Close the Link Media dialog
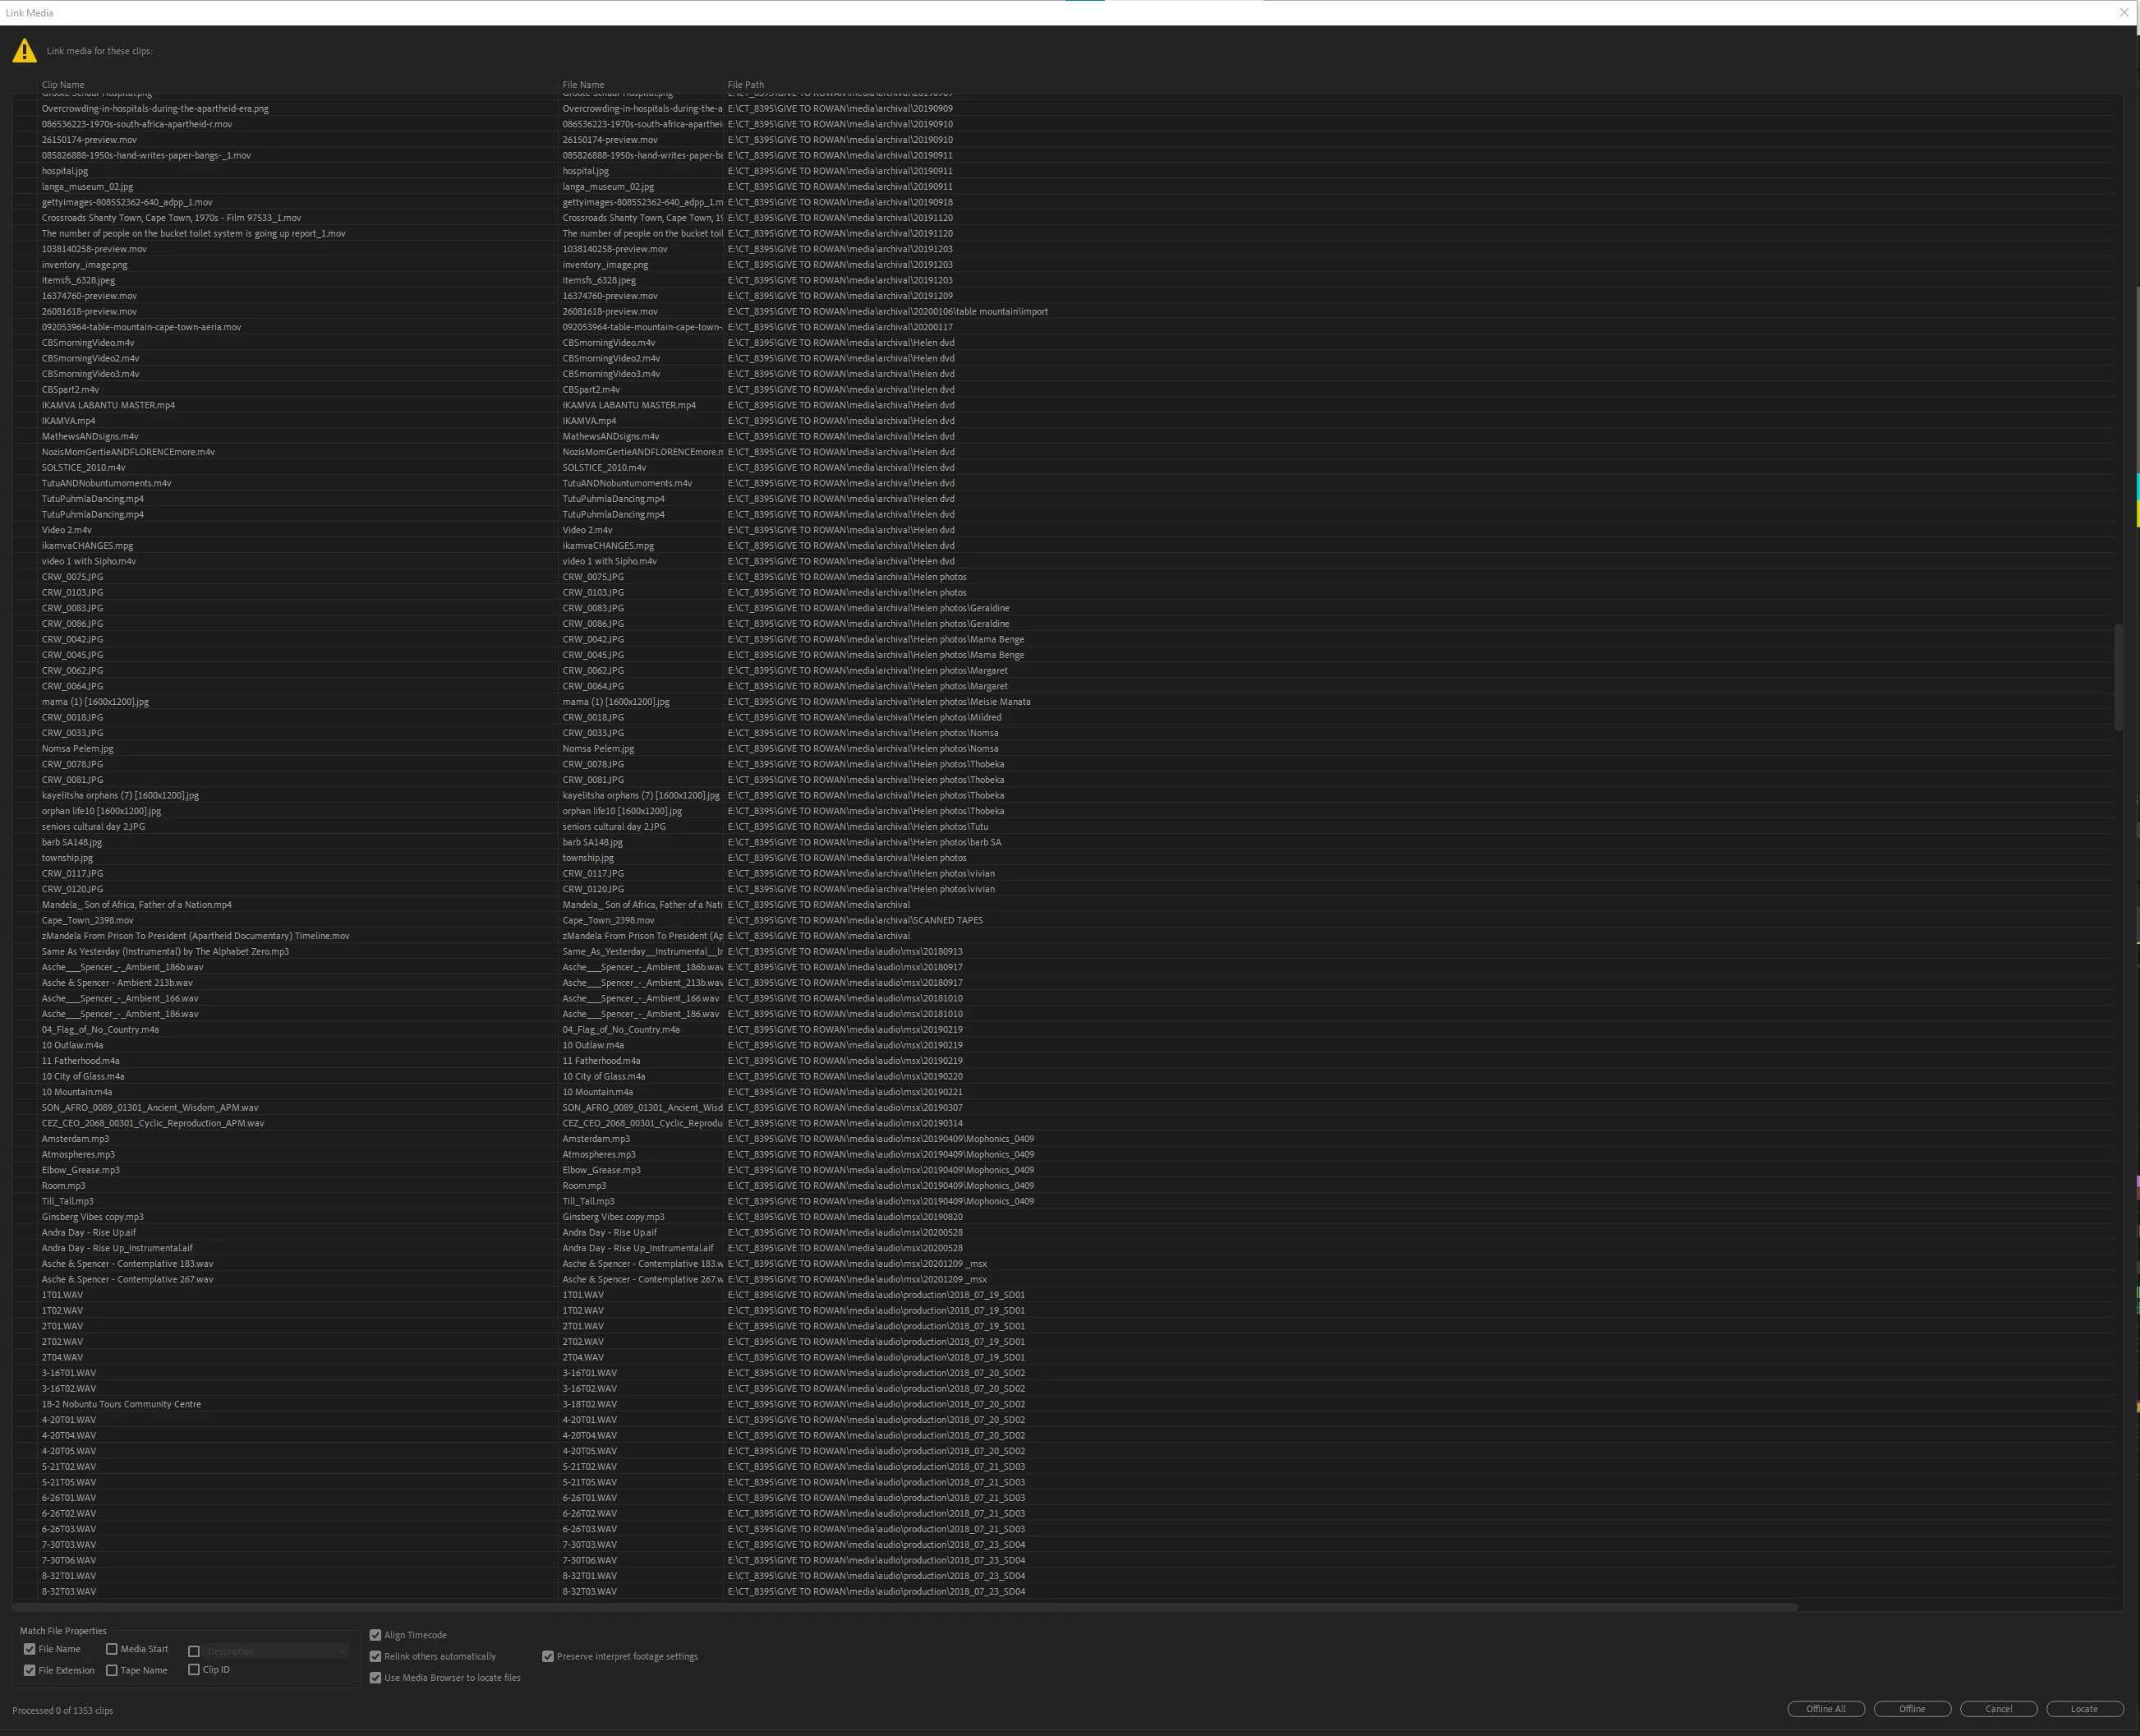This screenshot has width=2140, height=1736. [x=2124, y=12]
